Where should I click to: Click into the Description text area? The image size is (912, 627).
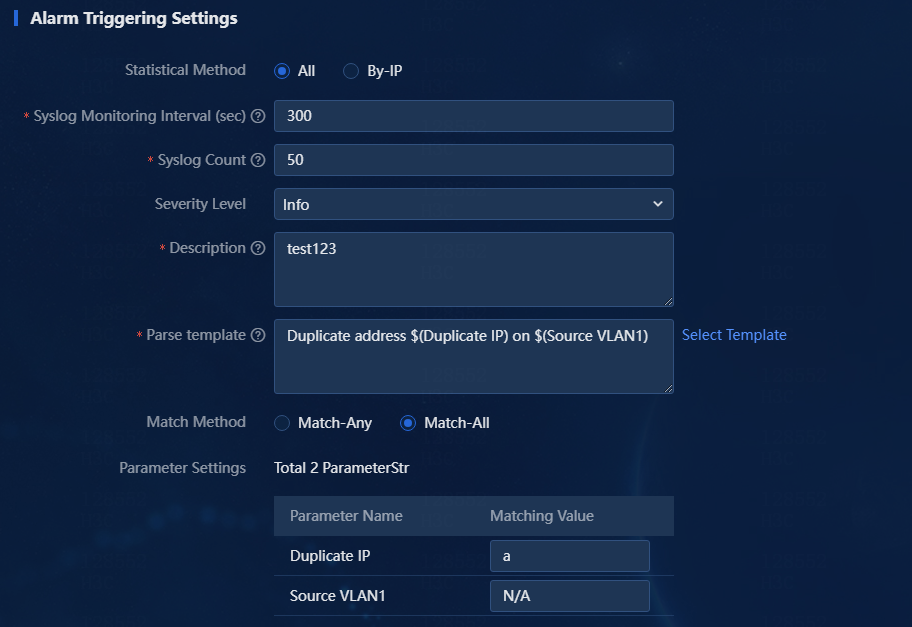click(x=473, y=269)
